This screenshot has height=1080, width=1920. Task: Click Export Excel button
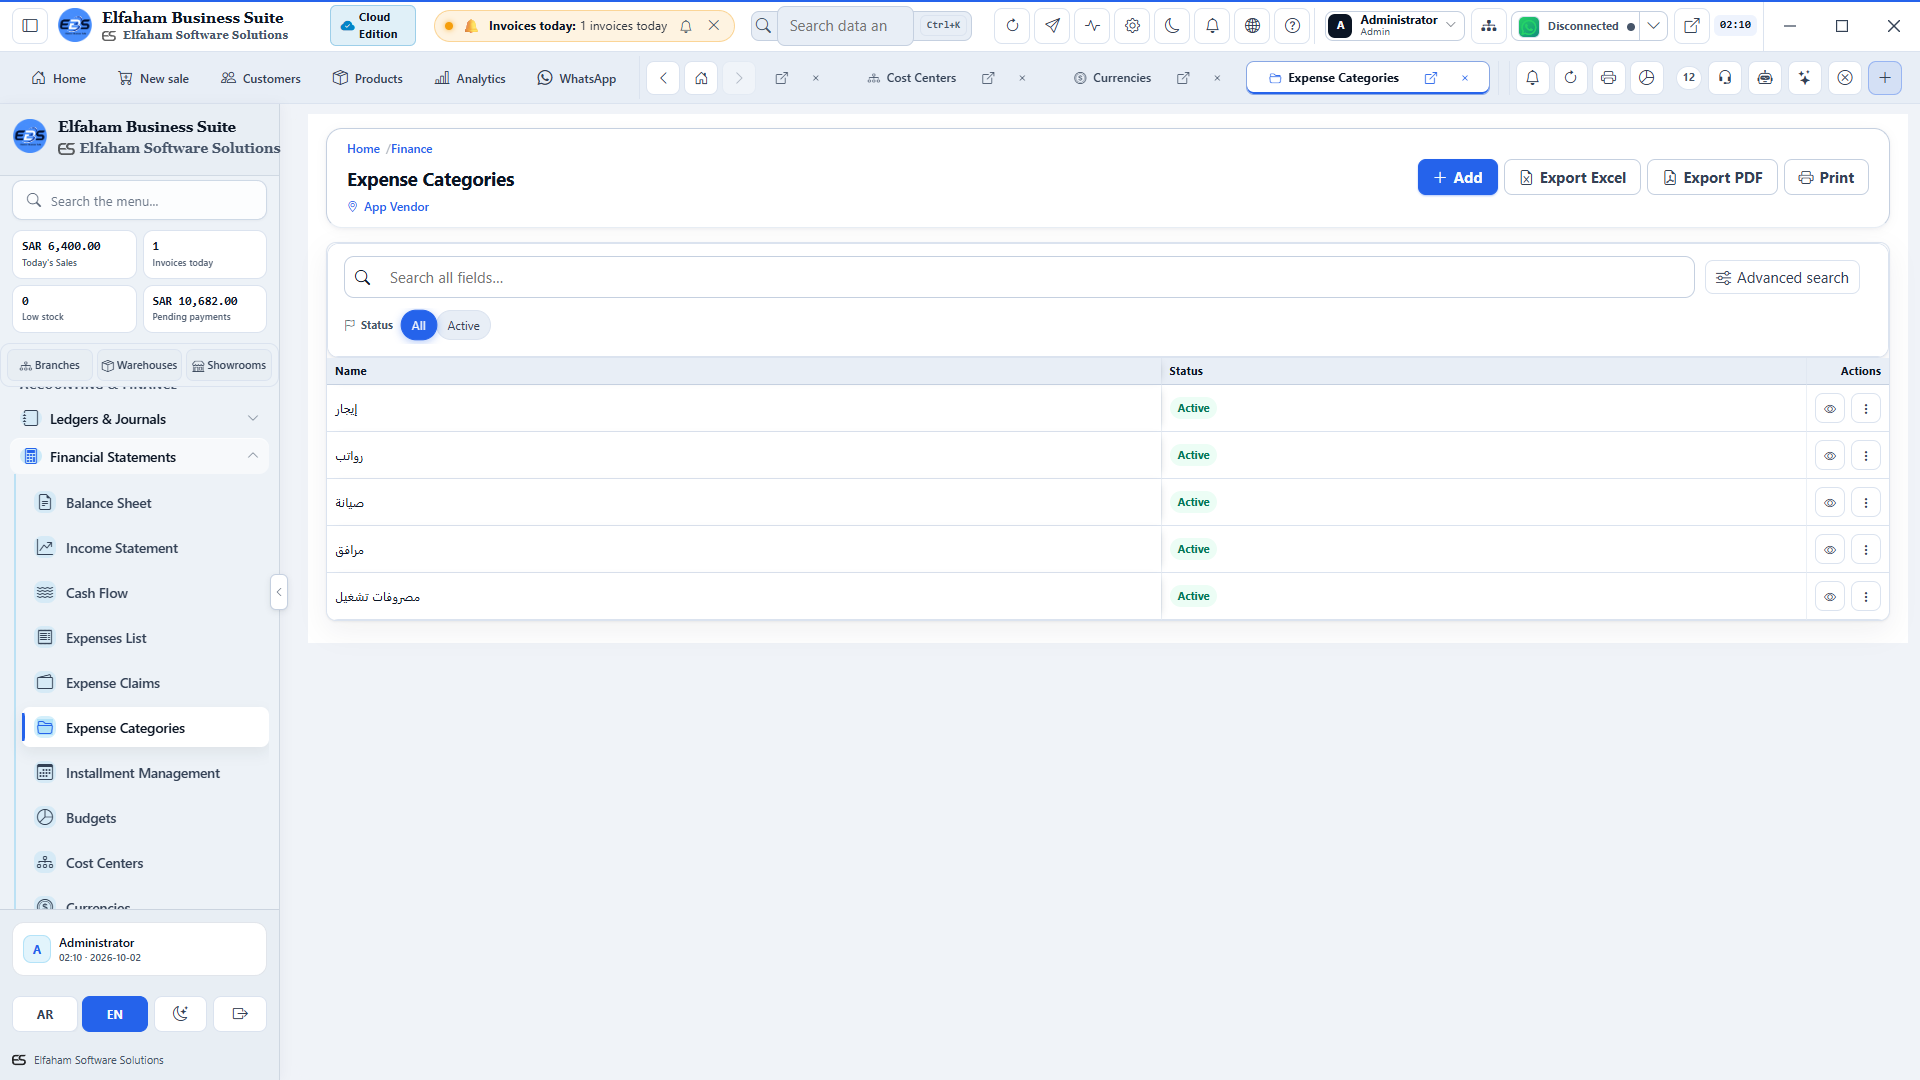click(x=1572, y=178)
